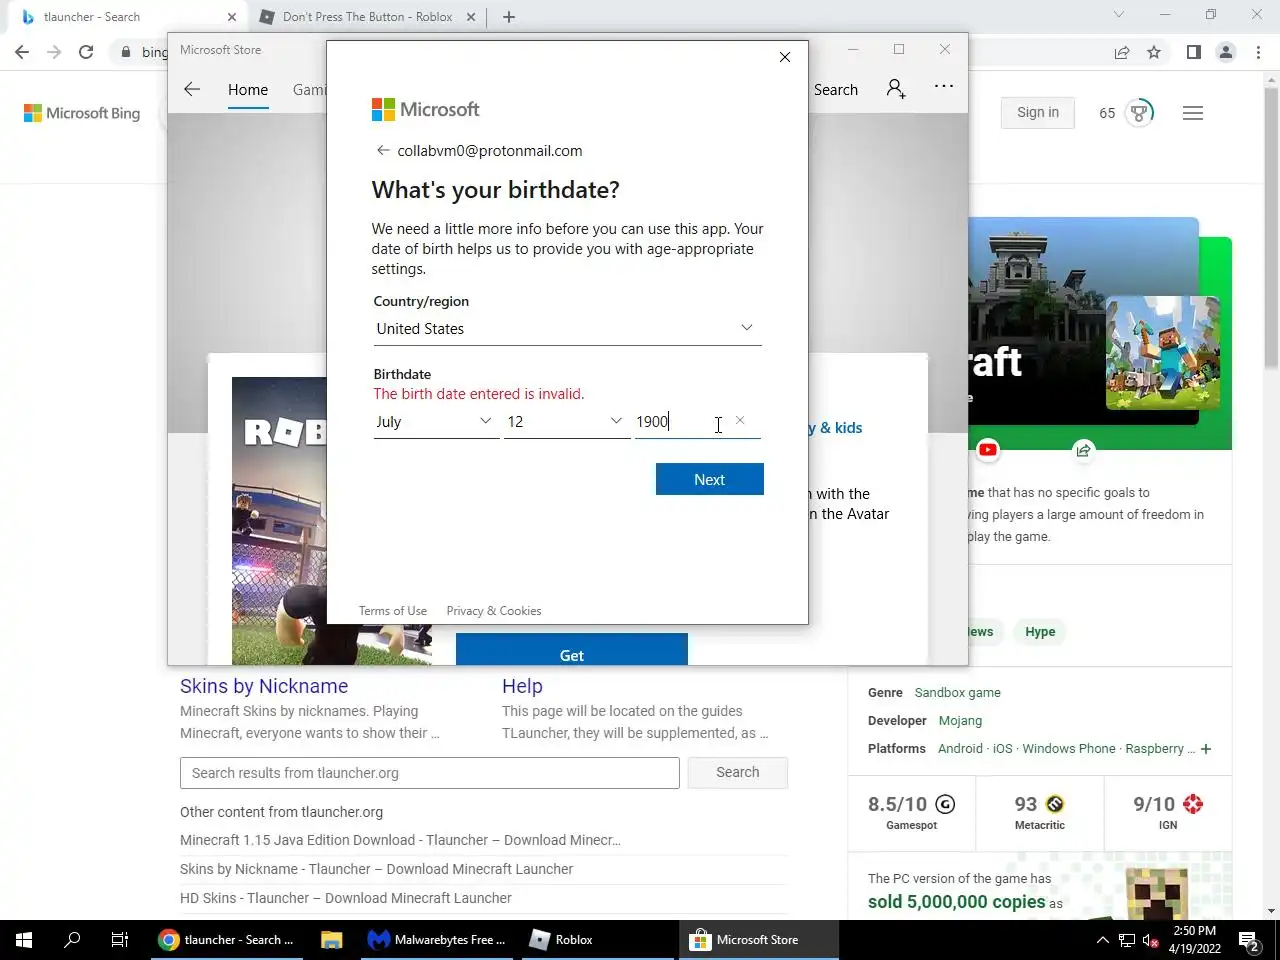Open a new browser tab
The image size is (1280, 960).
[509, 17]
